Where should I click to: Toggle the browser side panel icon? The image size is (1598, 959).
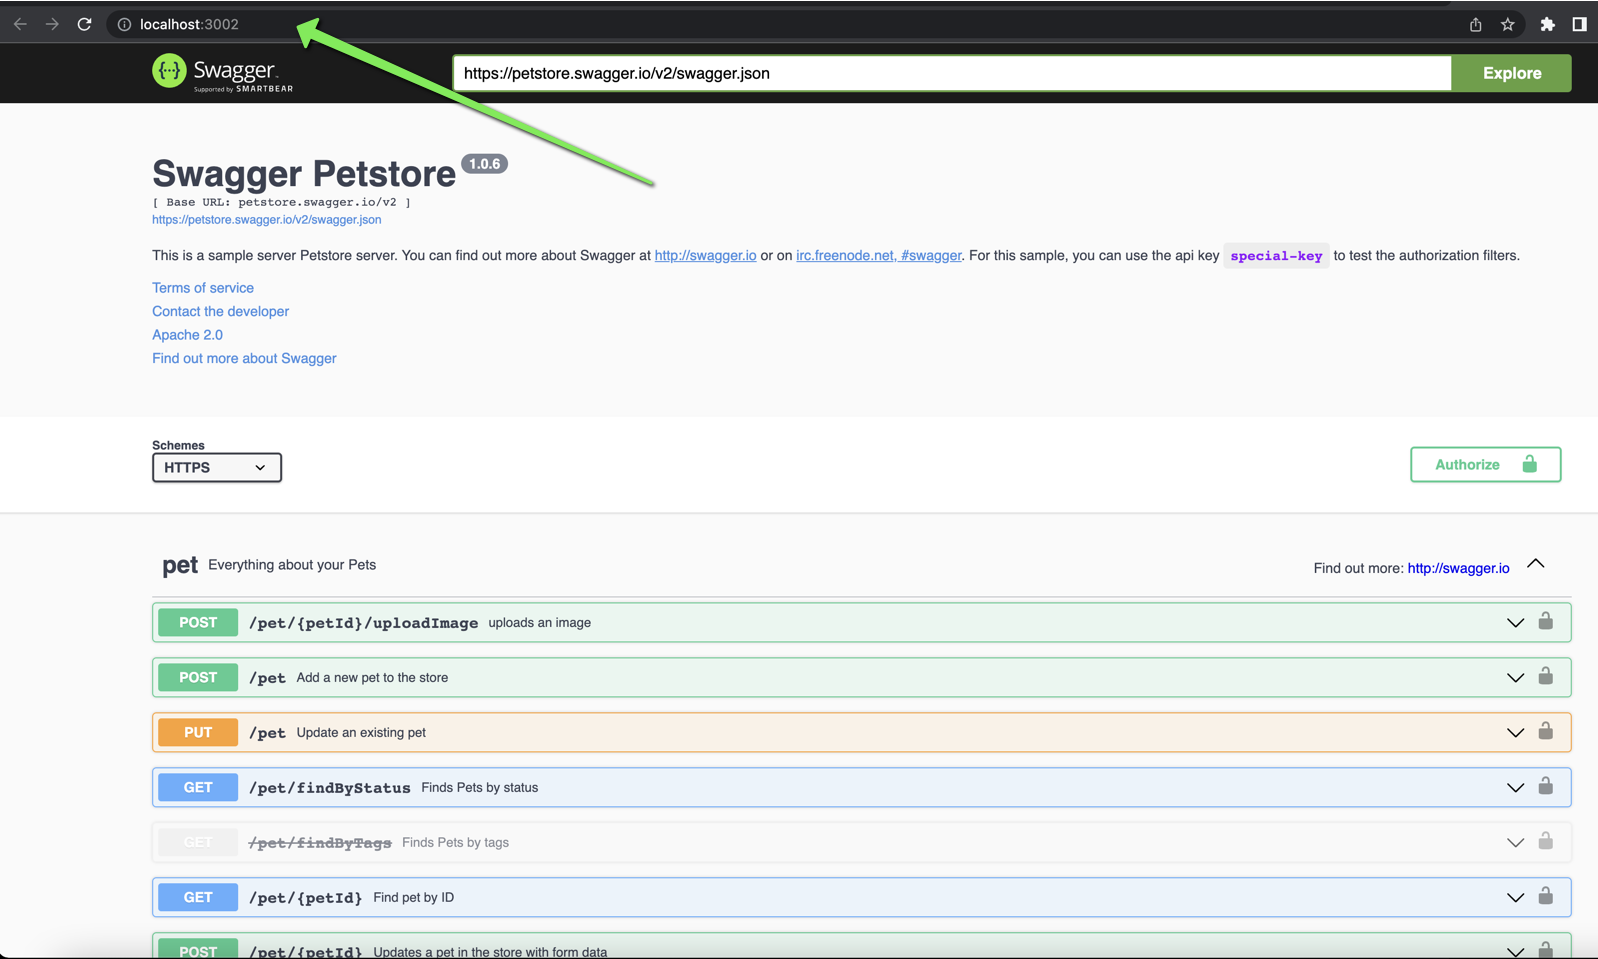tap(1579, 24)
